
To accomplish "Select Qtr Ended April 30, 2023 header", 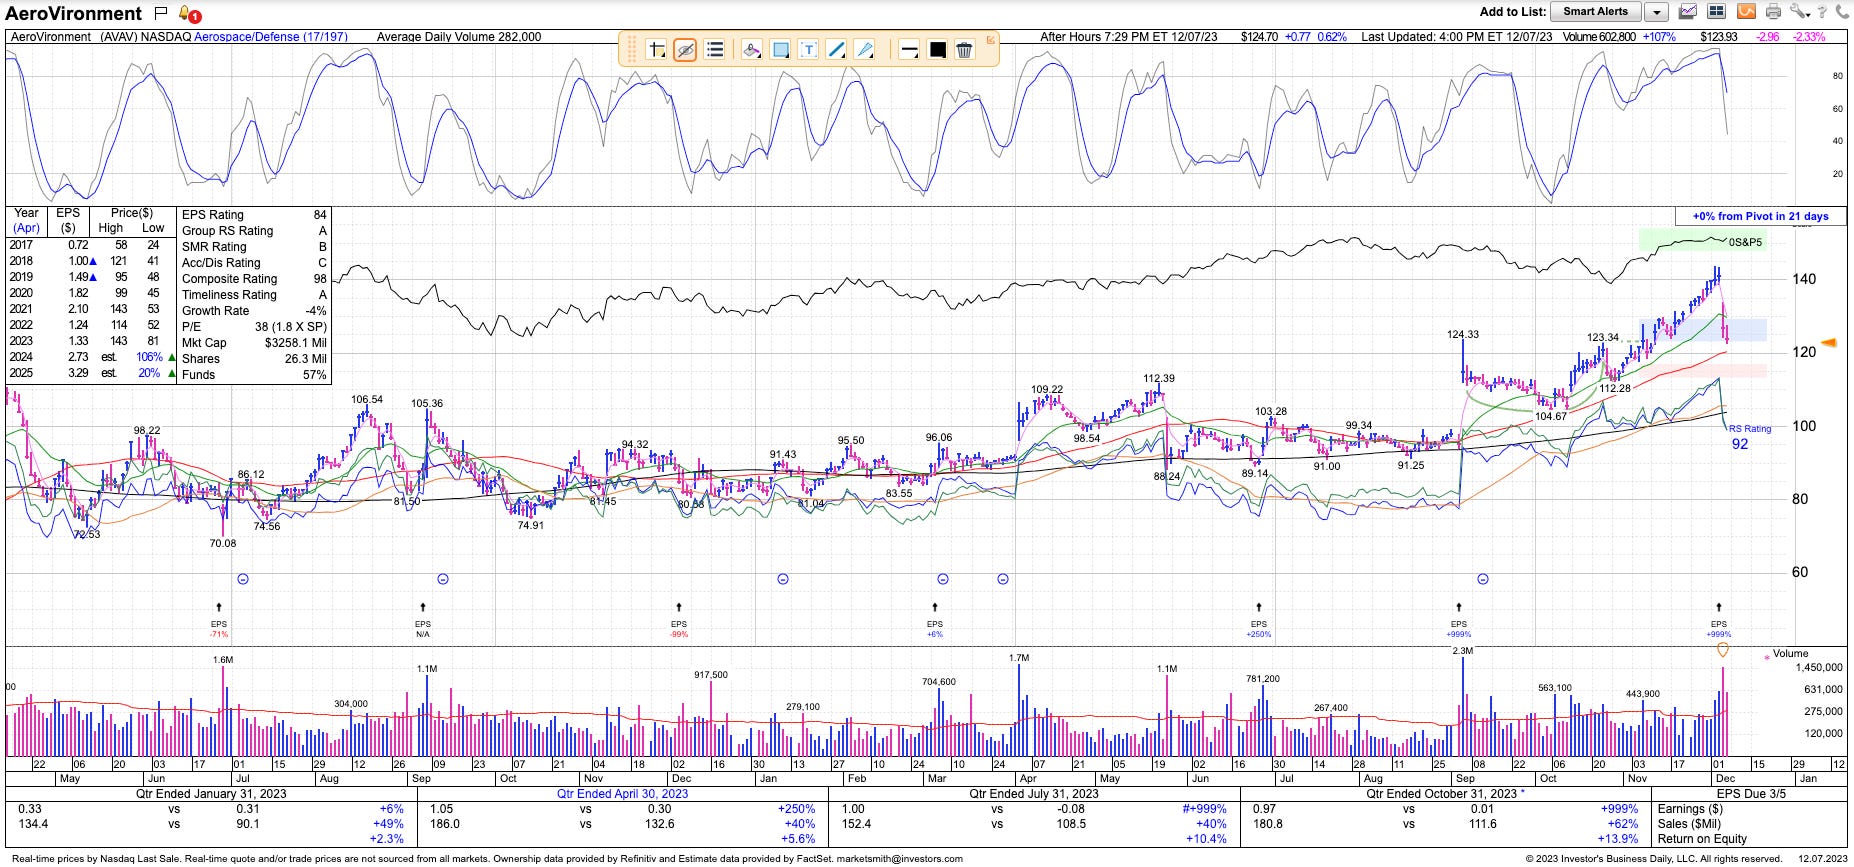I will 623,793.
